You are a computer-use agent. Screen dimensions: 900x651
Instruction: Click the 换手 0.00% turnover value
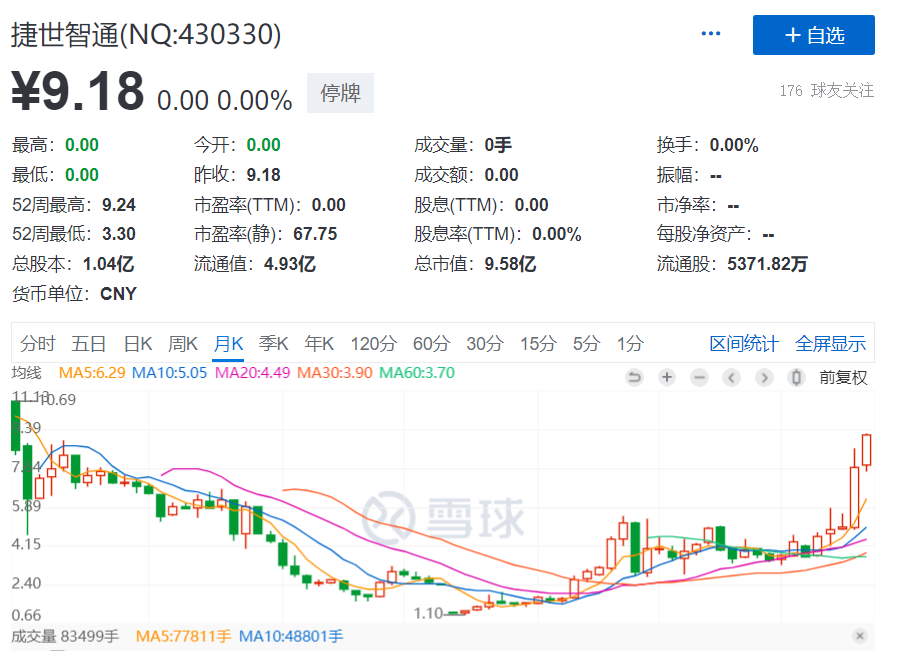pos(734,145)
